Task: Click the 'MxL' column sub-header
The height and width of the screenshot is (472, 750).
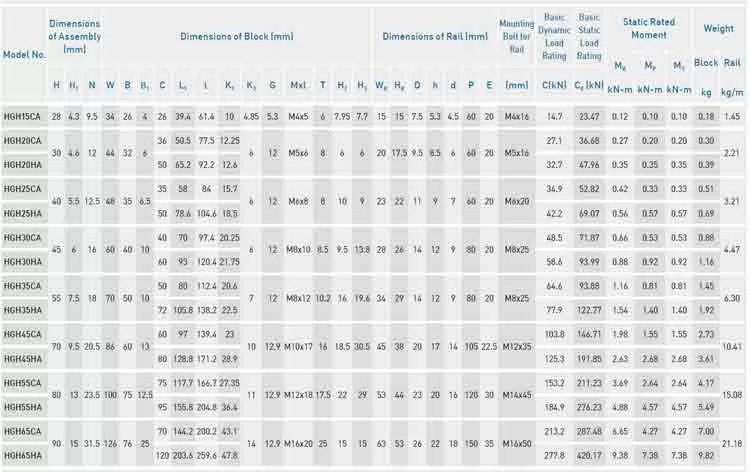Action: click(x=298, y=85)
